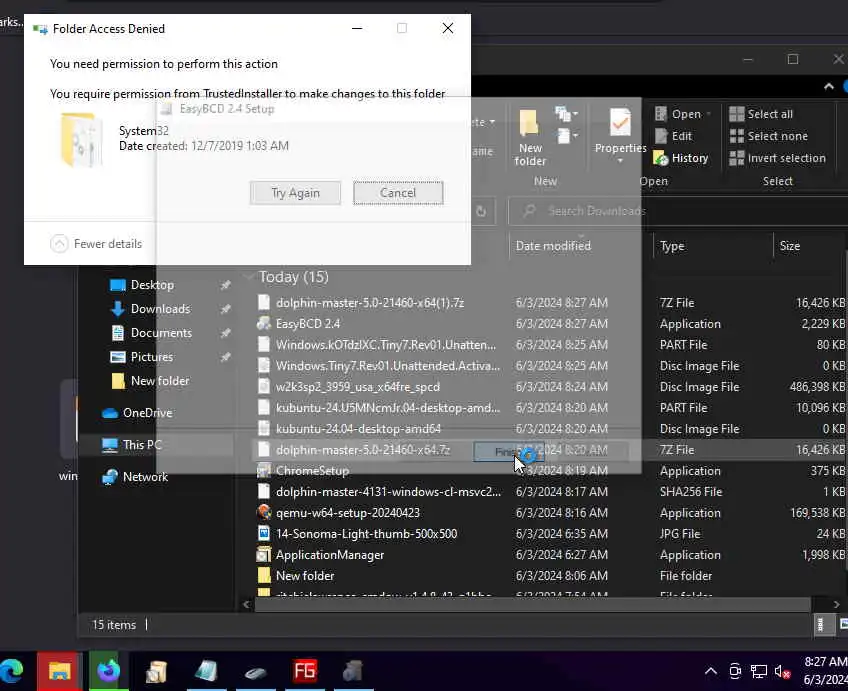848x691 pixels.
Task: Click Select all in ribbon
Action: click(761, 114)
